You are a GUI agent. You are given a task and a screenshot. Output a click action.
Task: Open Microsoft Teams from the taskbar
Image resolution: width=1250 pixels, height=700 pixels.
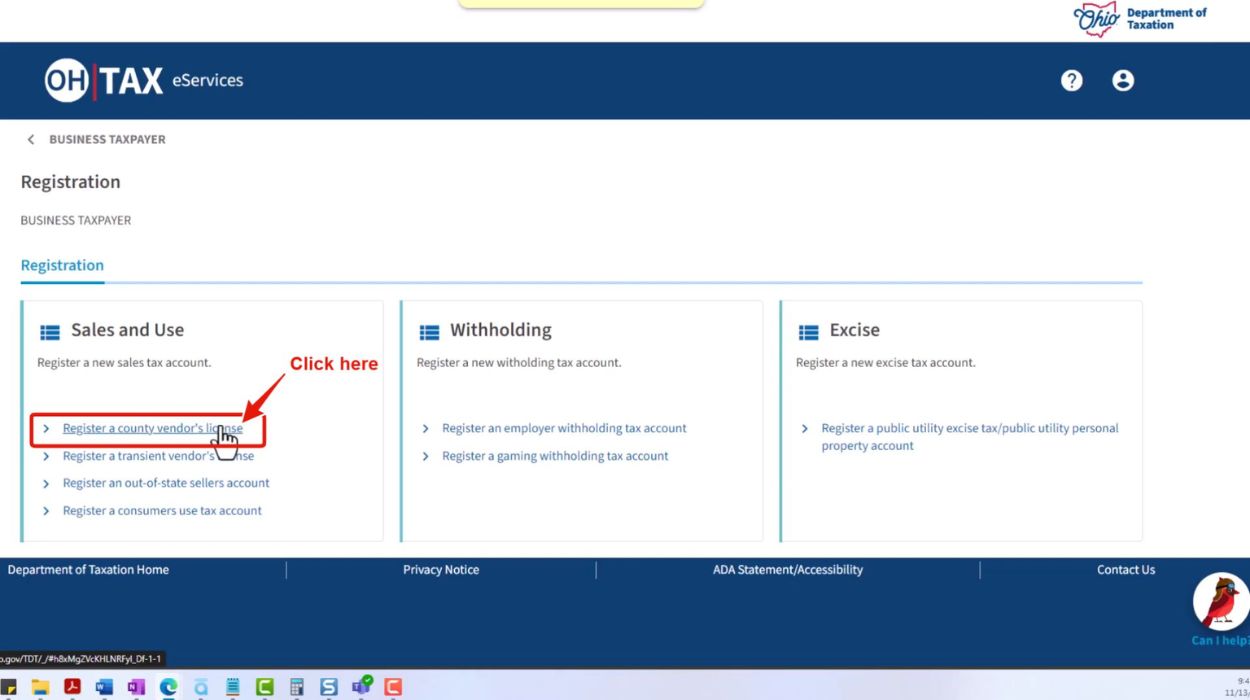tap(361, 687)
